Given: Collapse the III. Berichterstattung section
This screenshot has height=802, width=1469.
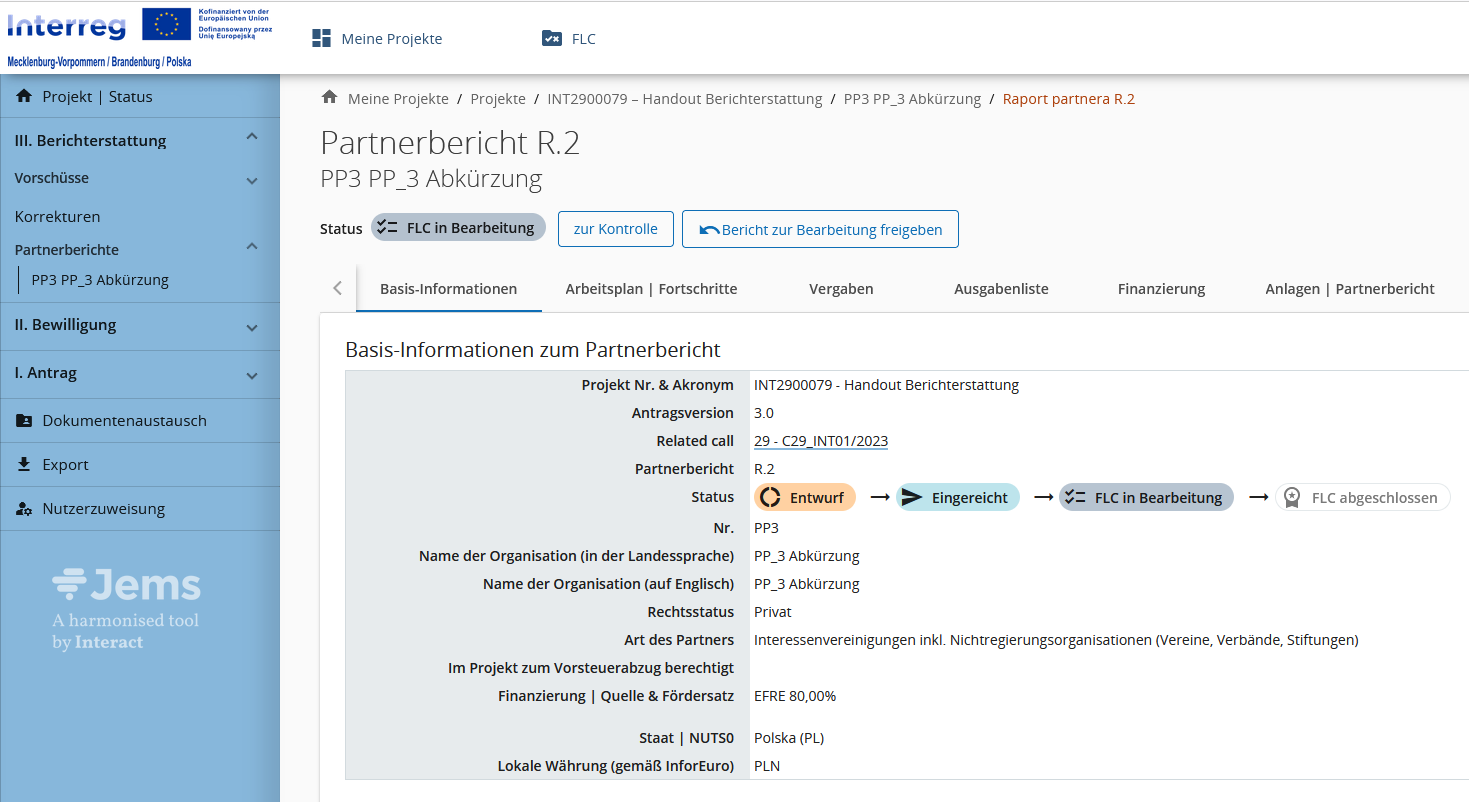Looking at the screenshot, I should coord(252,138).
